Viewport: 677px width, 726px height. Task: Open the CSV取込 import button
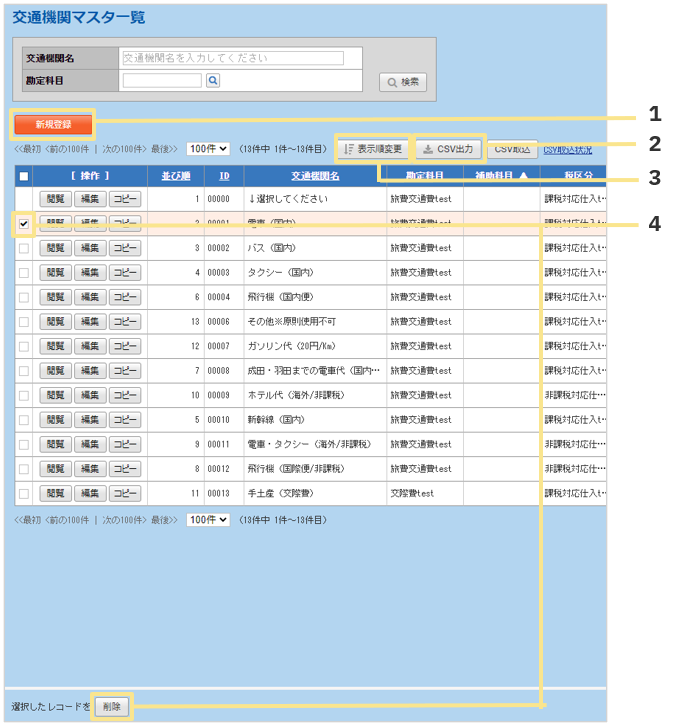point(512,149)
